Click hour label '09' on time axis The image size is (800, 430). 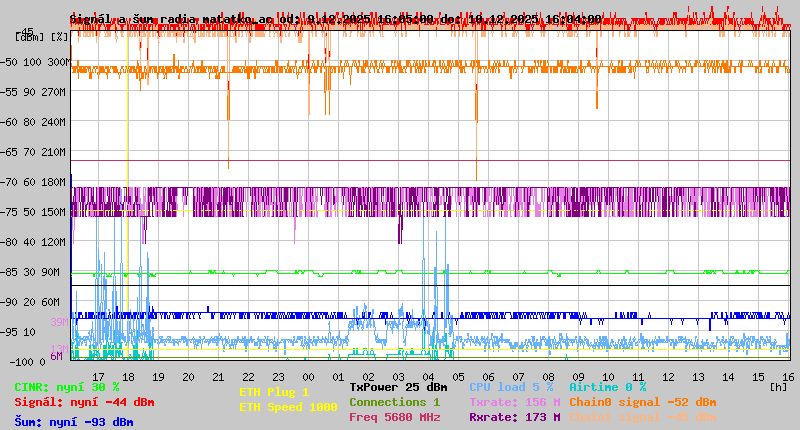578,377
